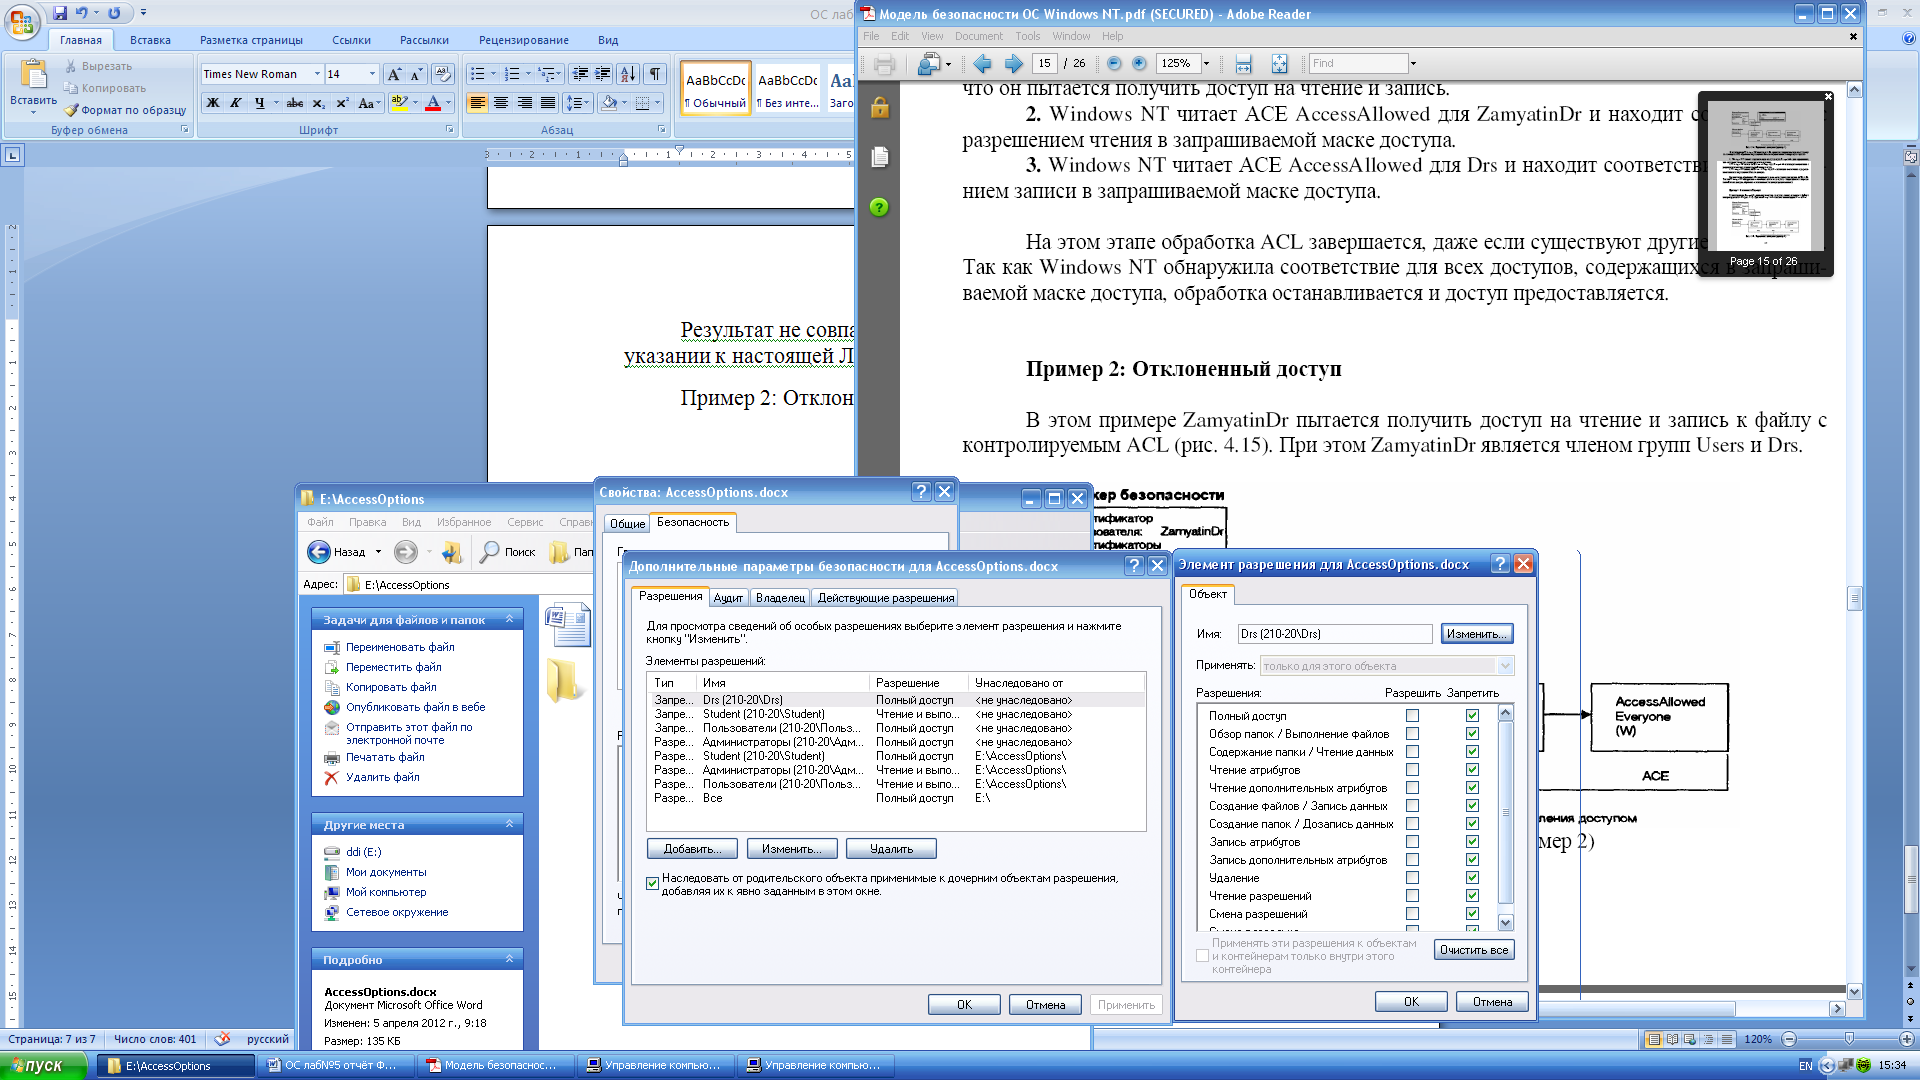Viewport: 1920px width, 1080px height.
Task: Uncheck Deny for Удаление
Action: 1472,878
